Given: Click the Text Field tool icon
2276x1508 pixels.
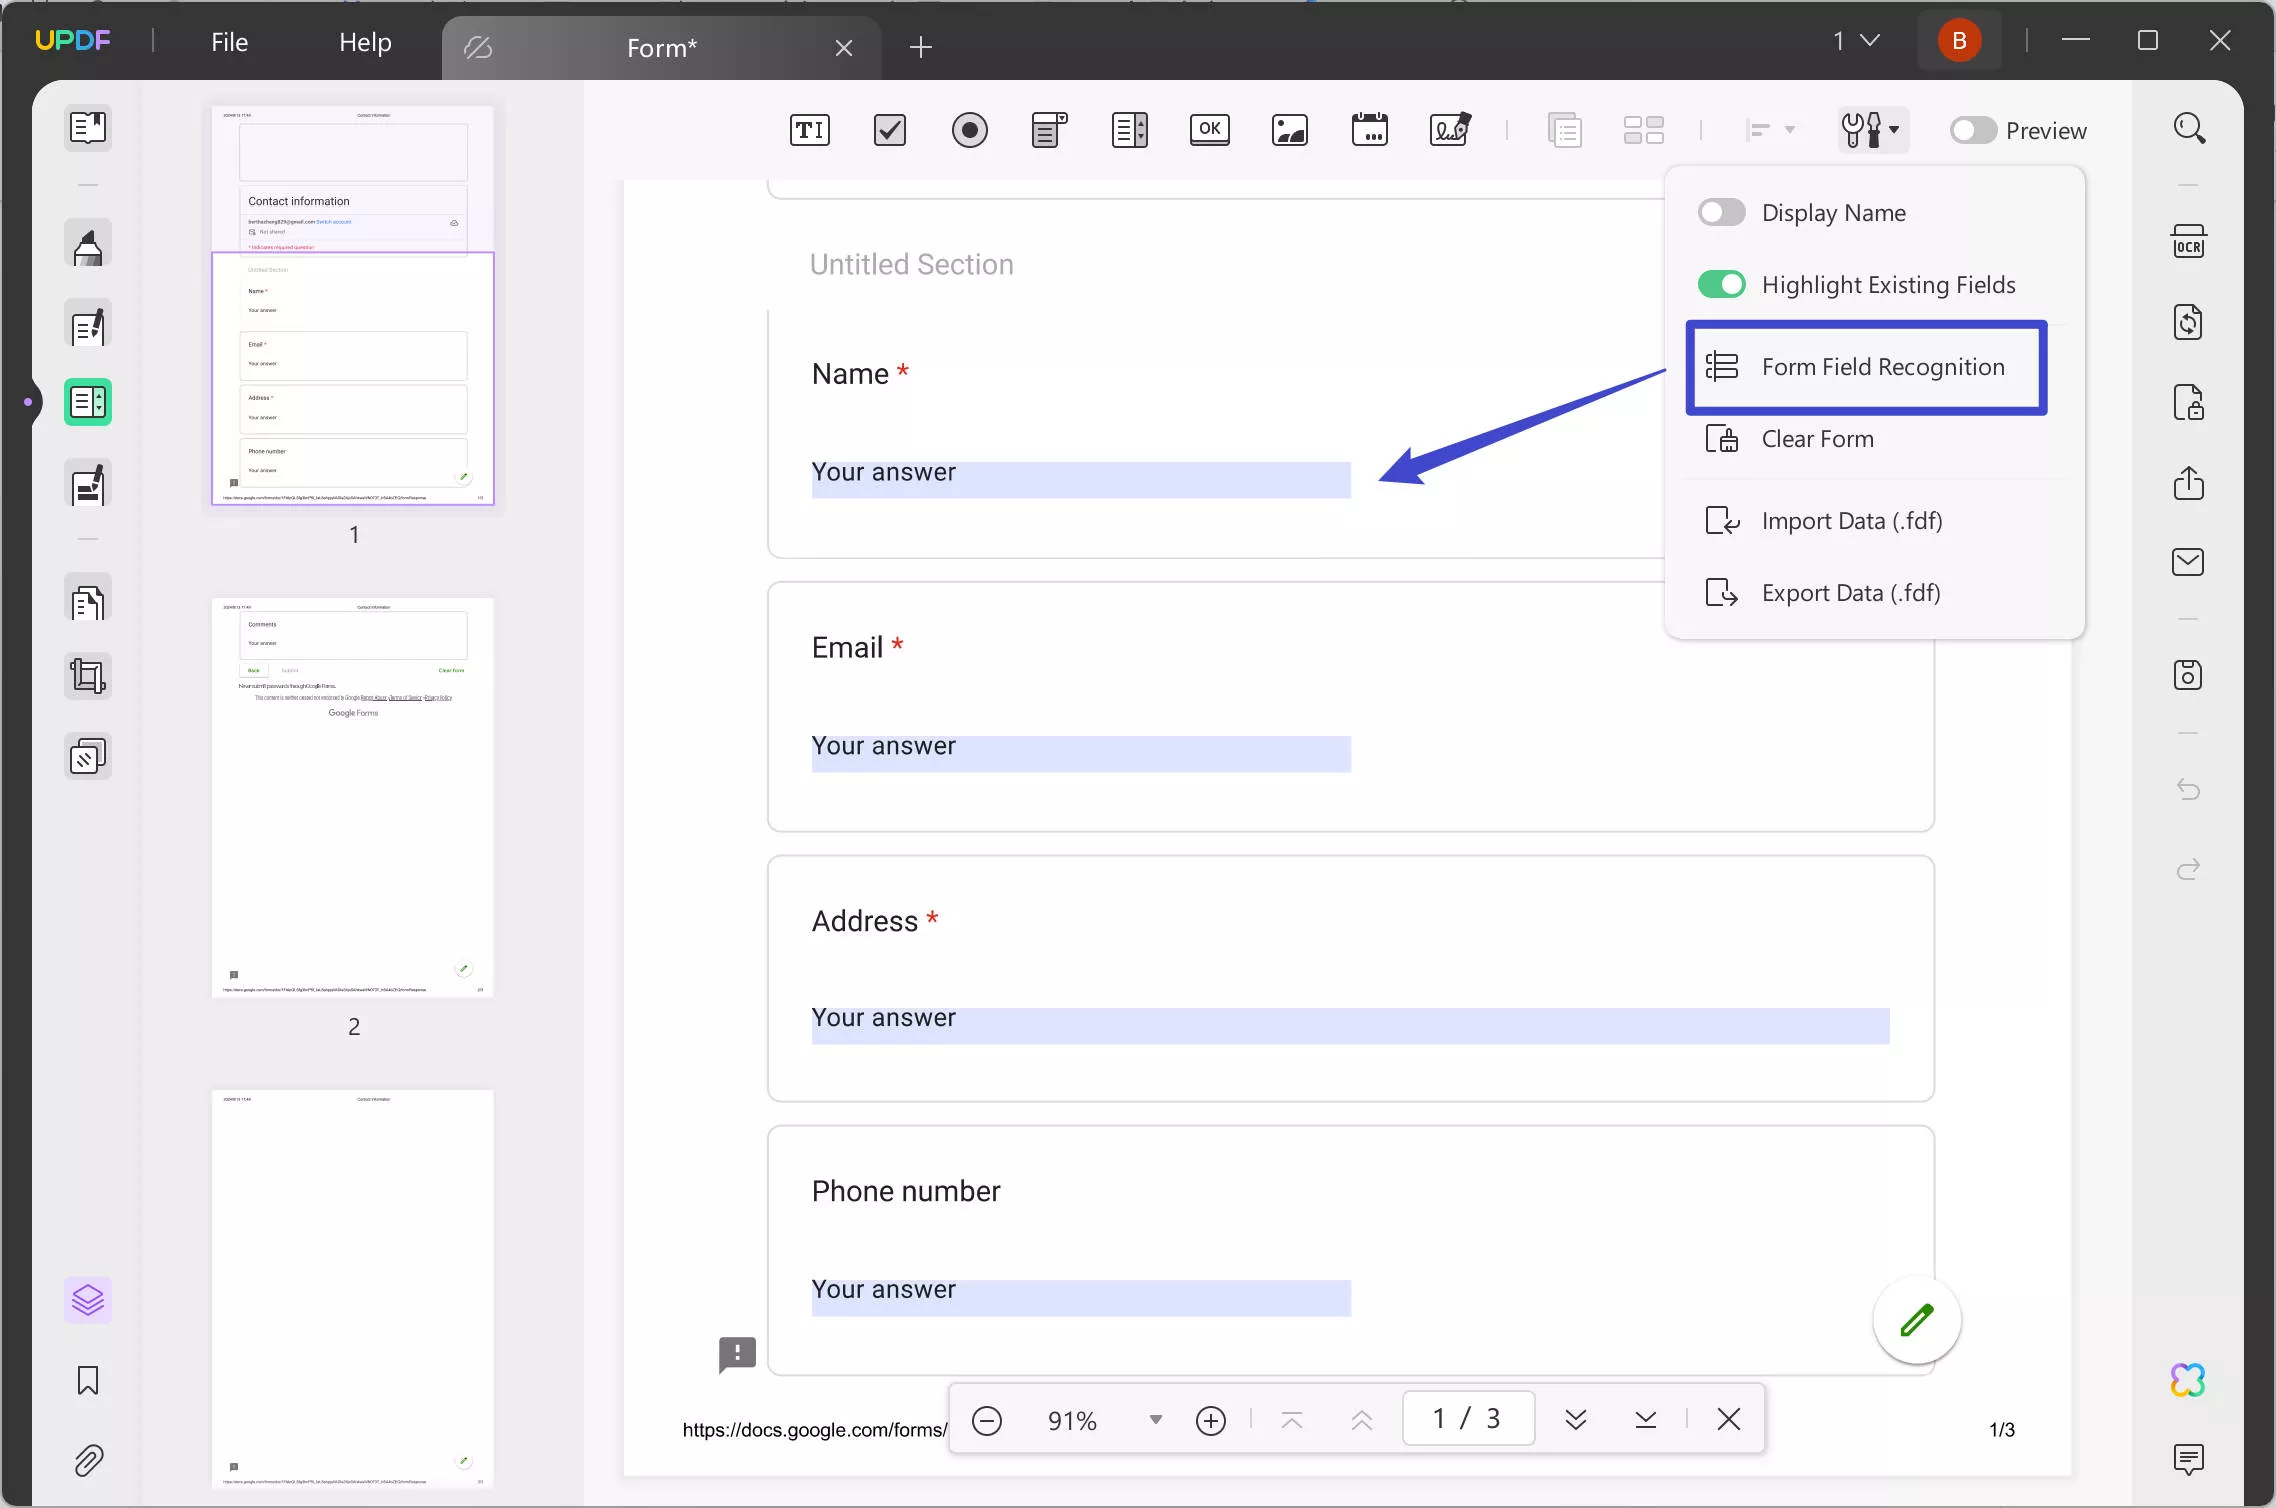Looking at the screenshot, I should (809, 130).
